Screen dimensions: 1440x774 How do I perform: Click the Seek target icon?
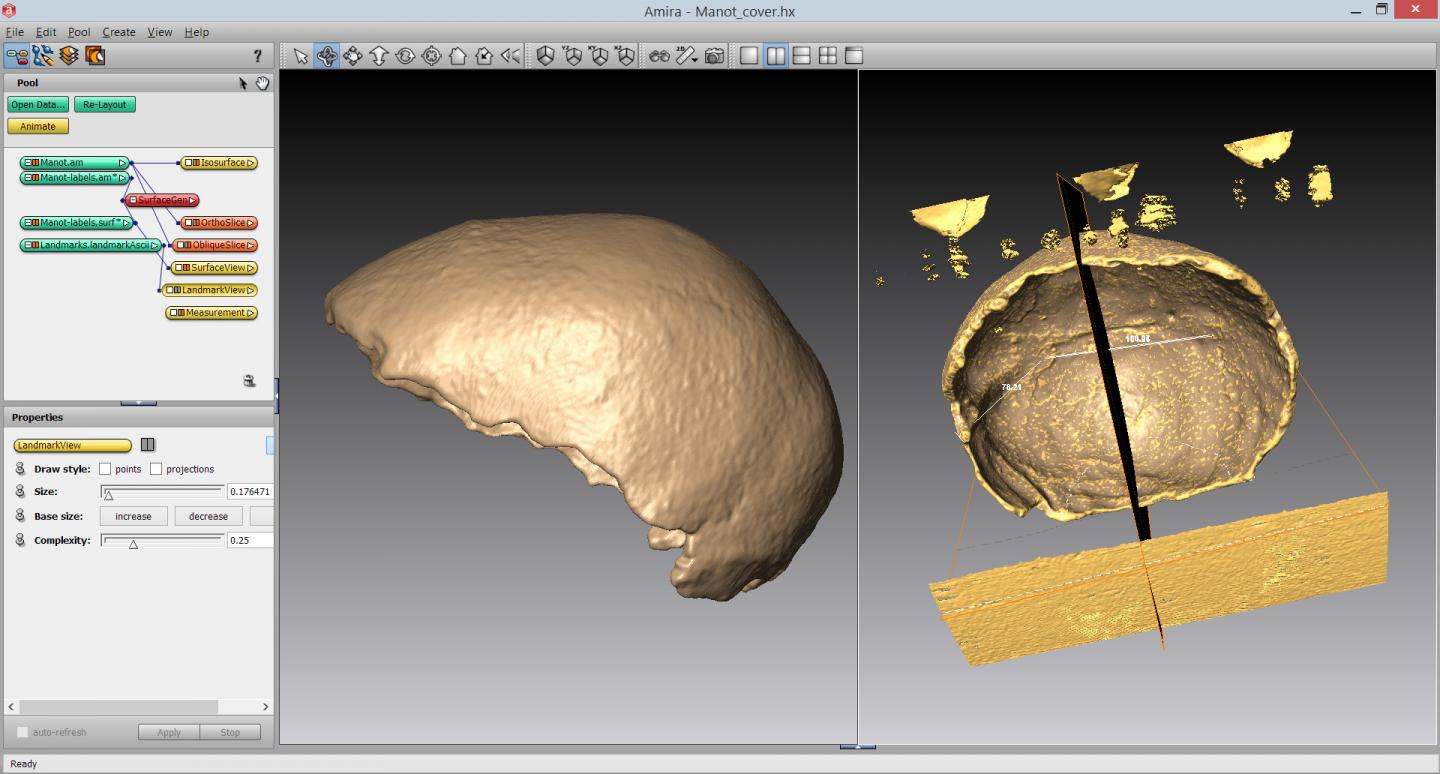pos(432,56)
